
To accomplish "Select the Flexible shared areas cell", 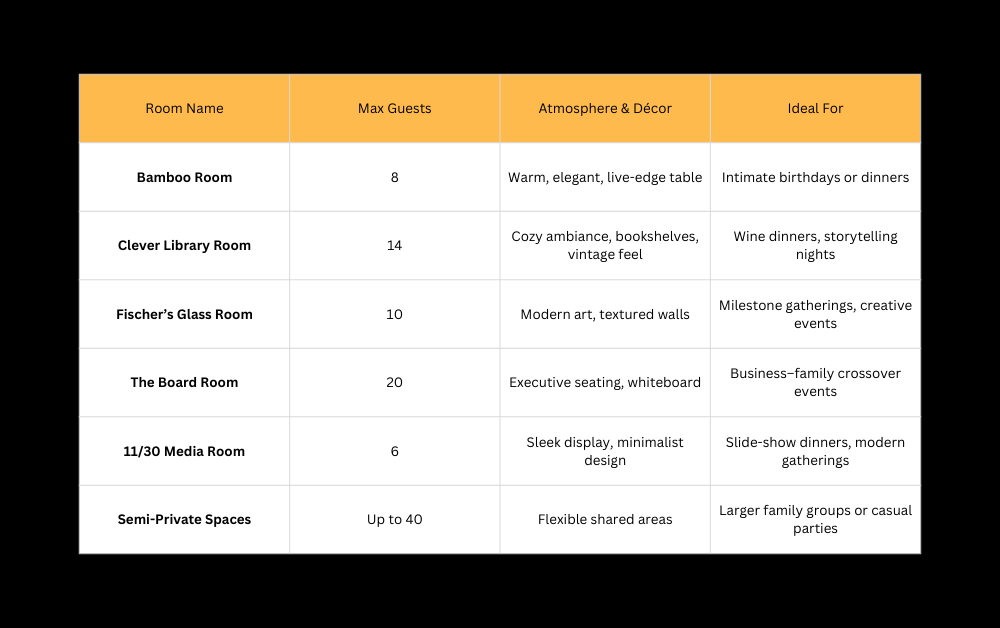I will click(x=605, y=519).
